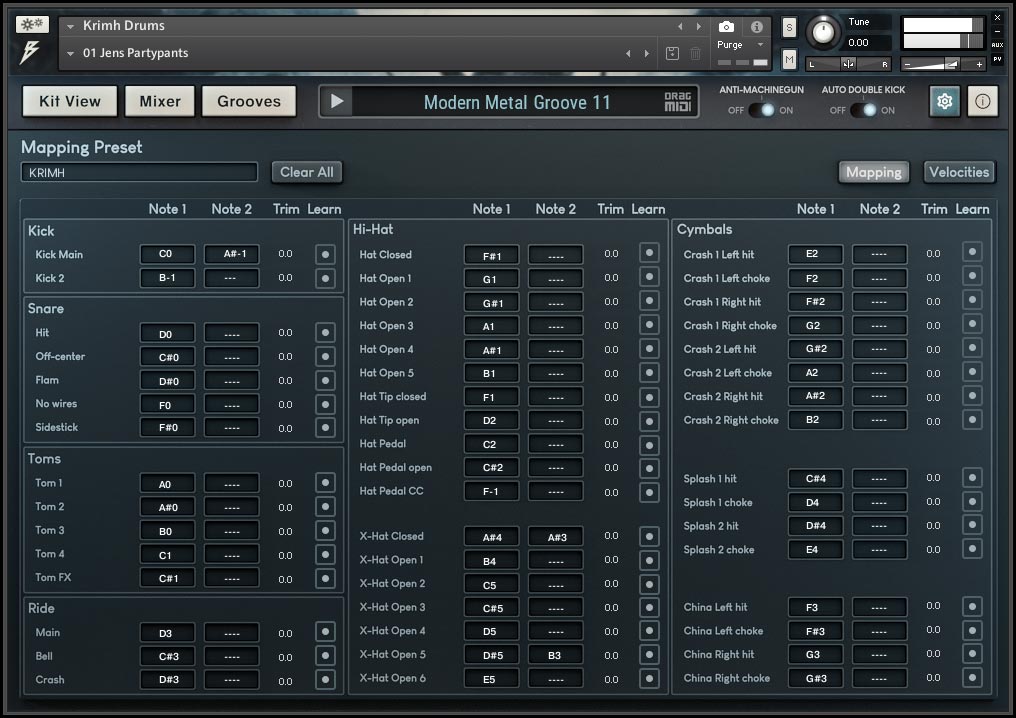Click the Kick Main Note 2 field A#-1
The height and width of the screenshot is (718, 1016).
click(x=231, y=254)
